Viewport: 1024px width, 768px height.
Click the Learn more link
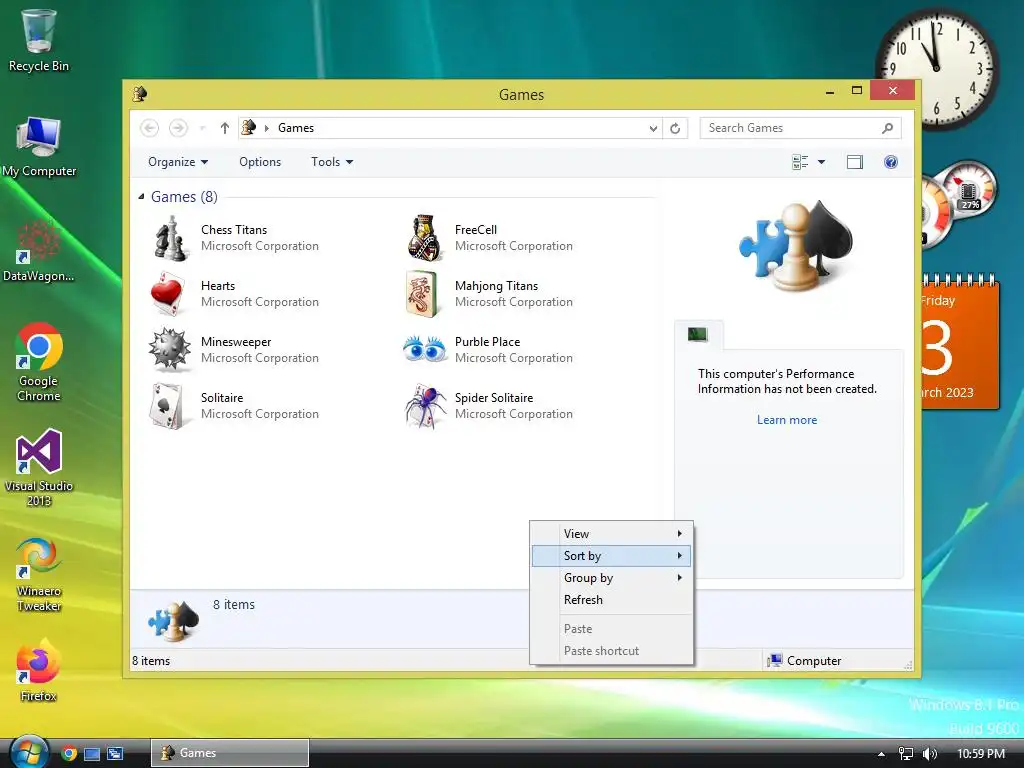[787, 420]
